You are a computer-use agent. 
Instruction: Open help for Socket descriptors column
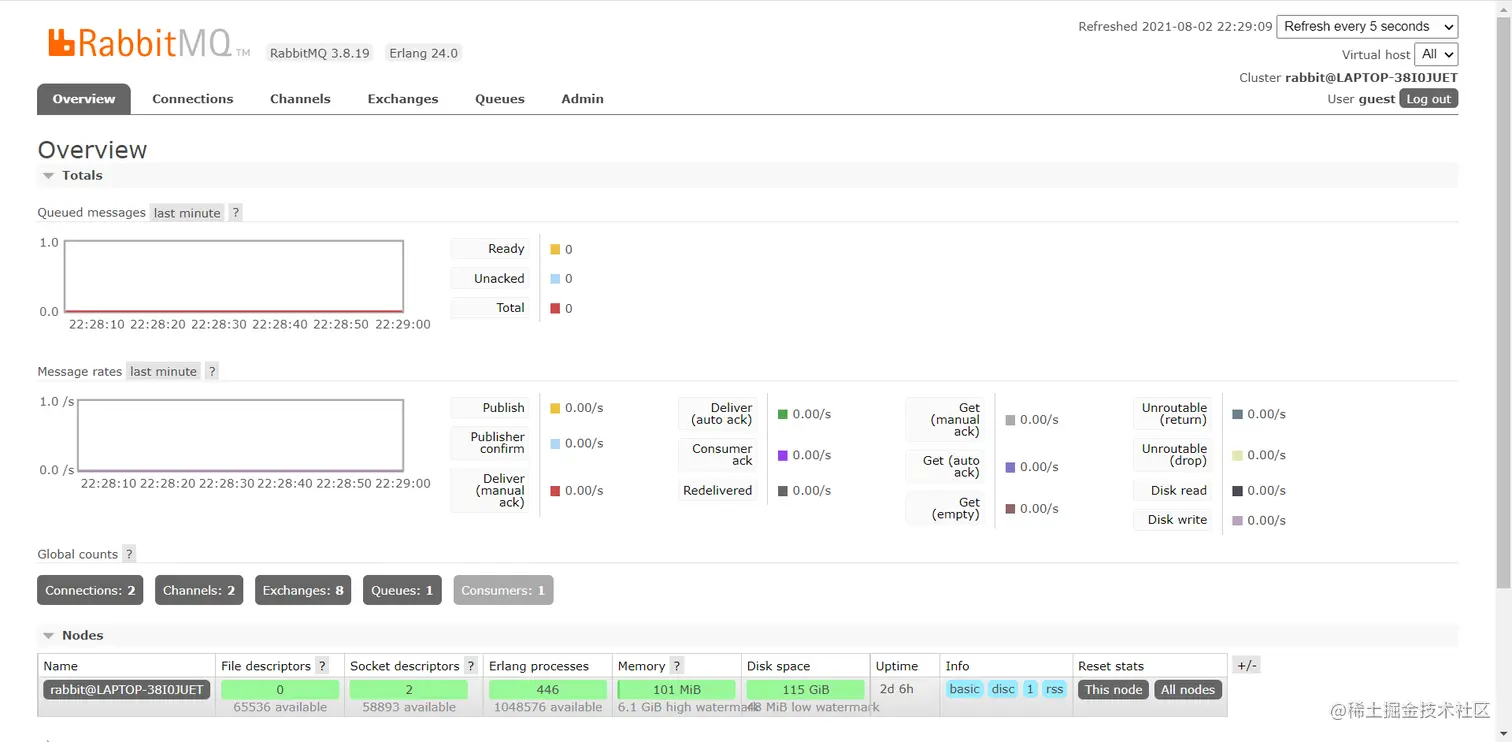(470, 666)
